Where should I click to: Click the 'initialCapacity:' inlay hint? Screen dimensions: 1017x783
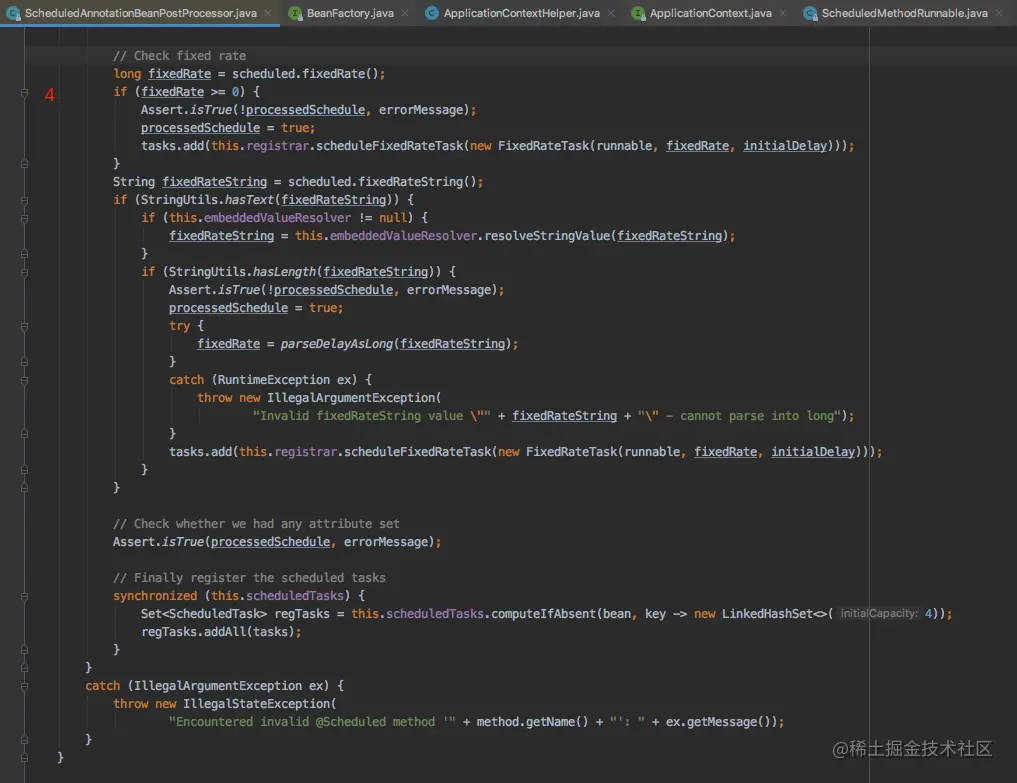click(x=879, y=614)
